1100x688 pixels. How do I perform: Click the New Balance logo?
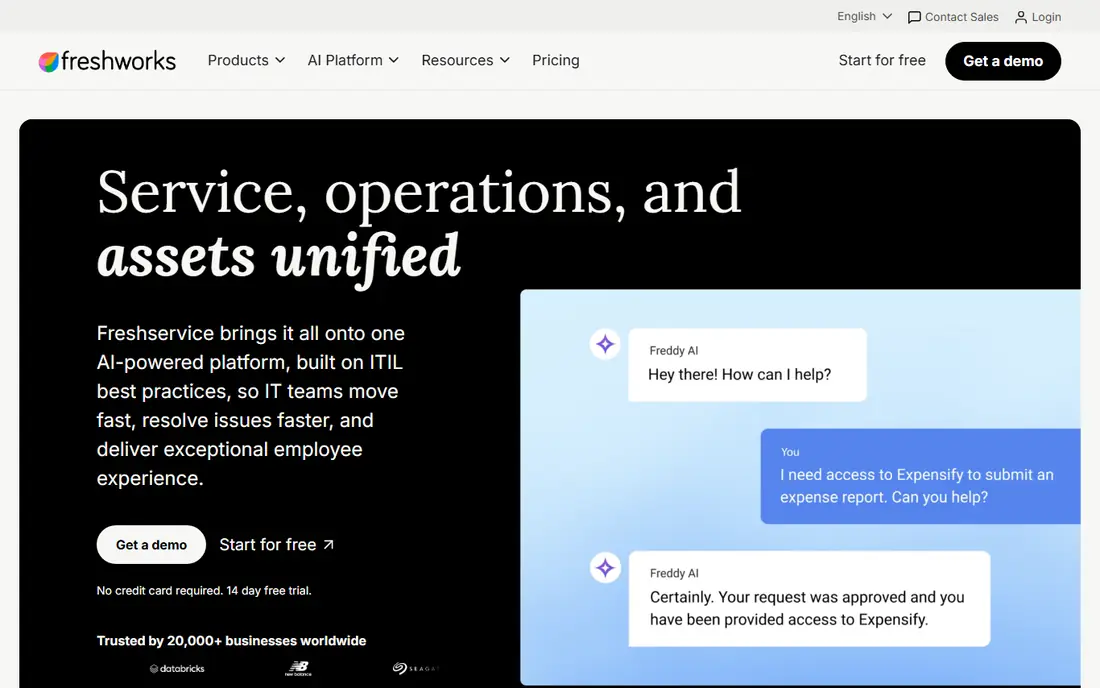pyautogui.click(x=298, y=668)
